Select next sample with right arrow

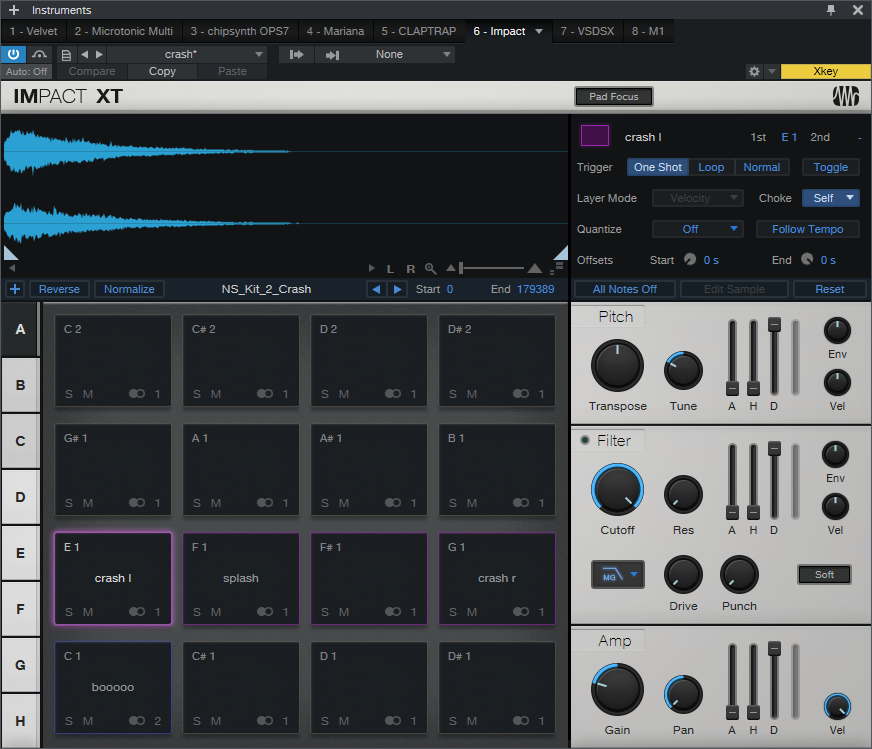click(x=398, y=289)
